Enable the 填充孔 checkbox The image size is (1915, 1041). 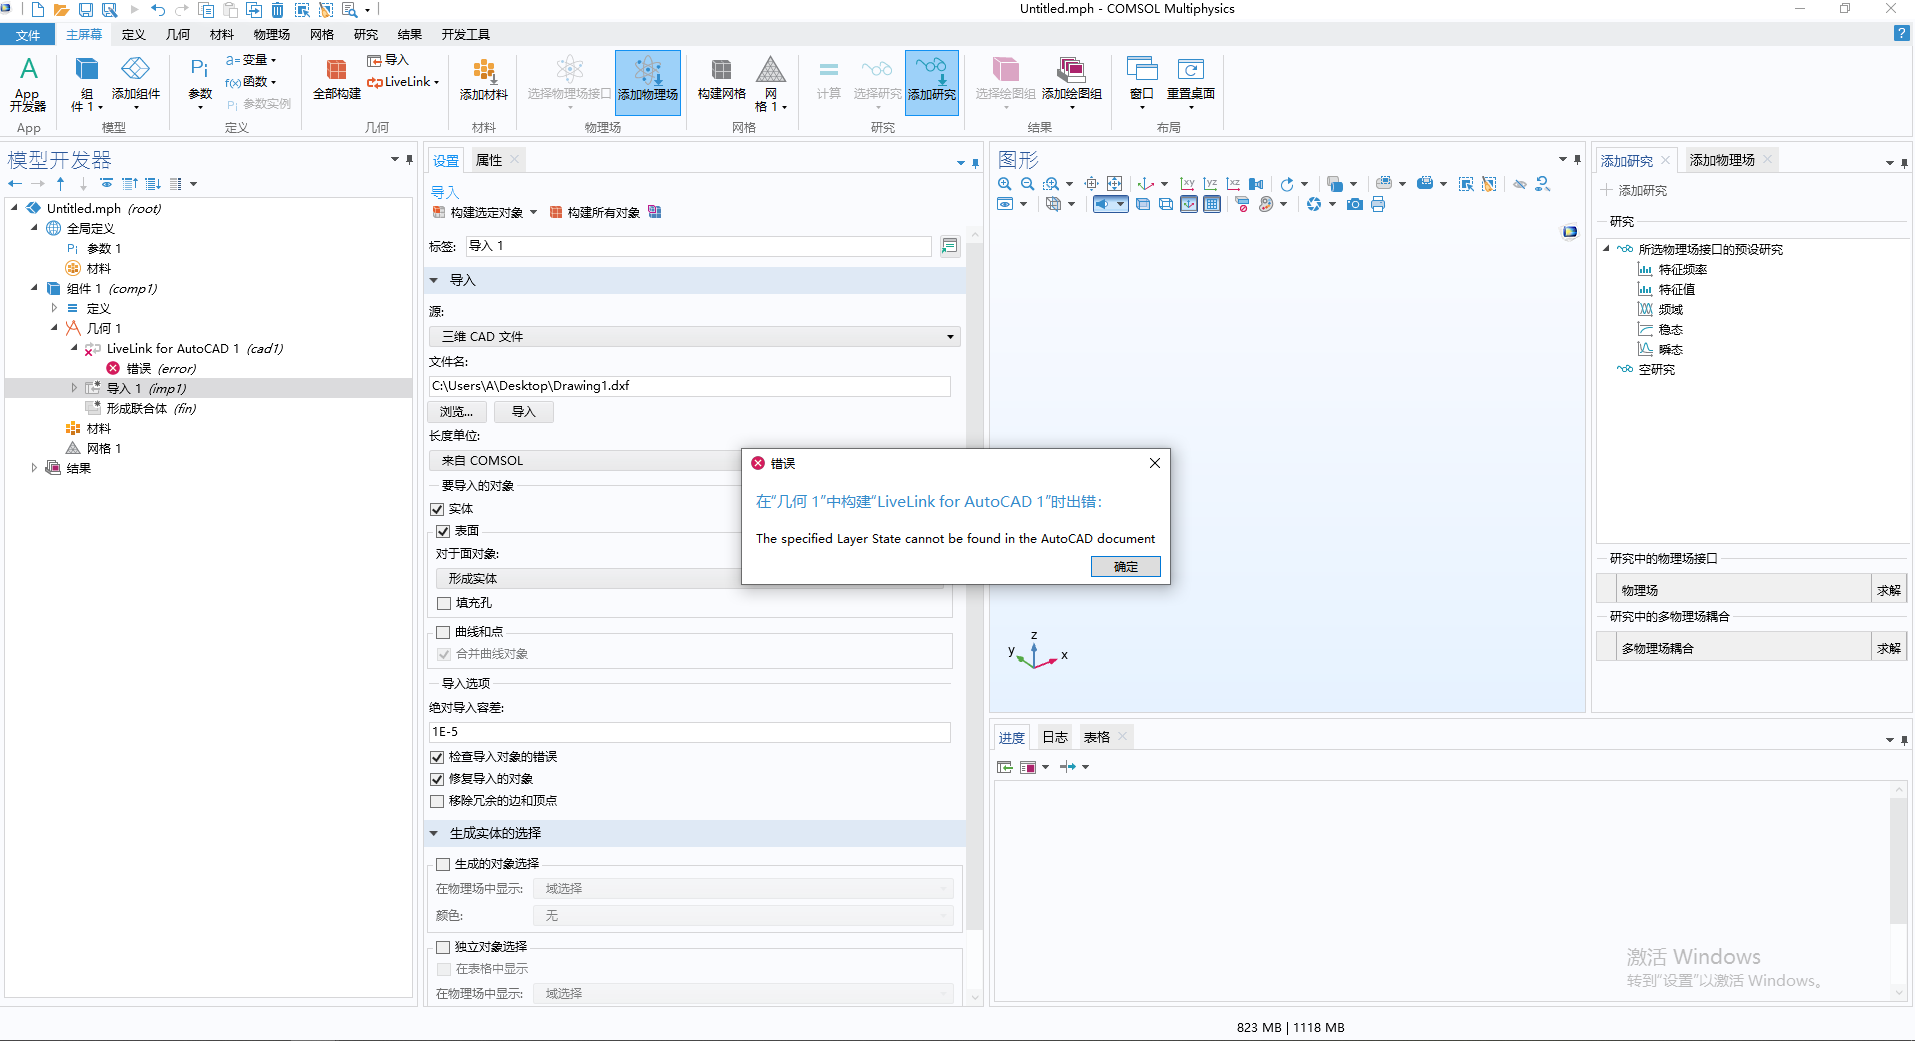444,603
